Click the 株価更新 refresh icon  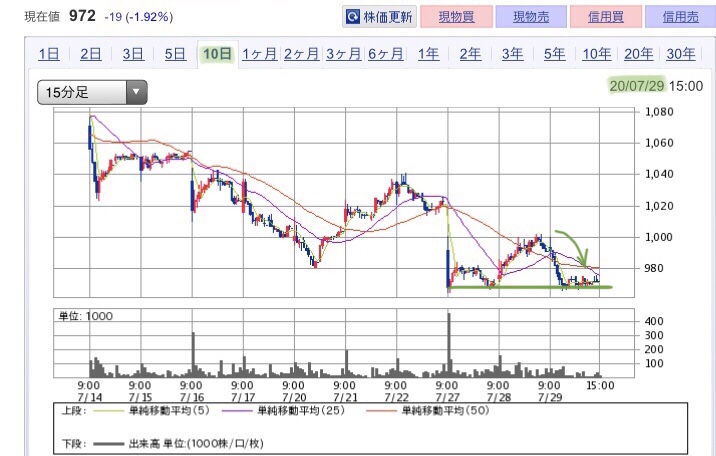click(x=353, y=17)
